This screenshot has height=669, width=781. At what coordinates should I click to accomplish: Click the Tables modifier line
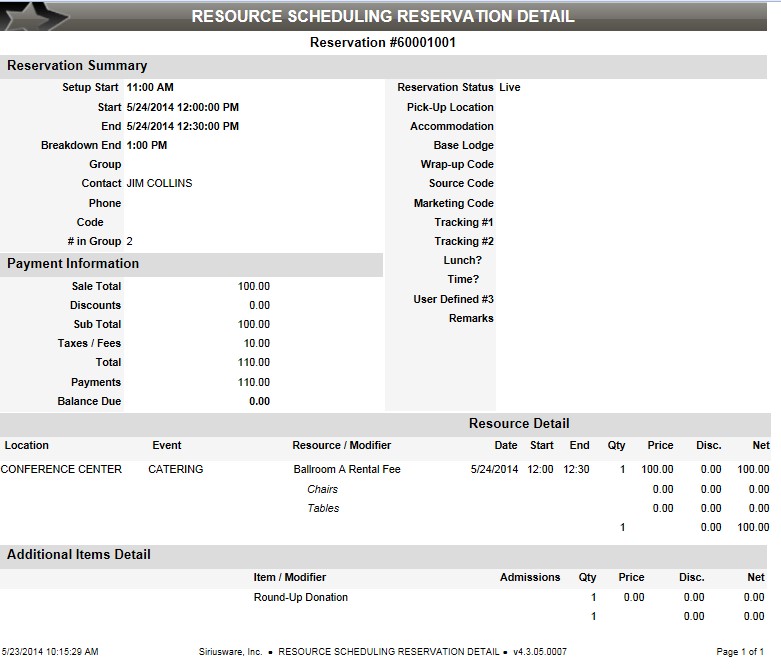click(x=323, y=508)
